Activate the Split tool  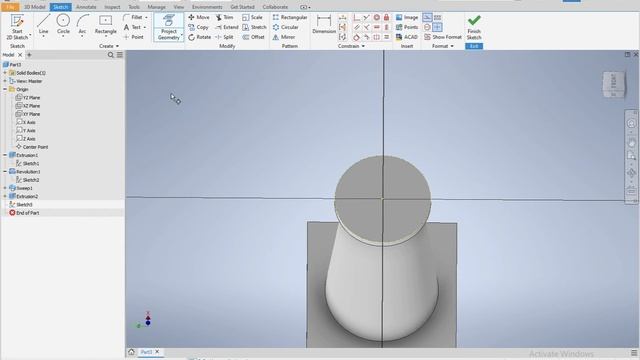224,37
